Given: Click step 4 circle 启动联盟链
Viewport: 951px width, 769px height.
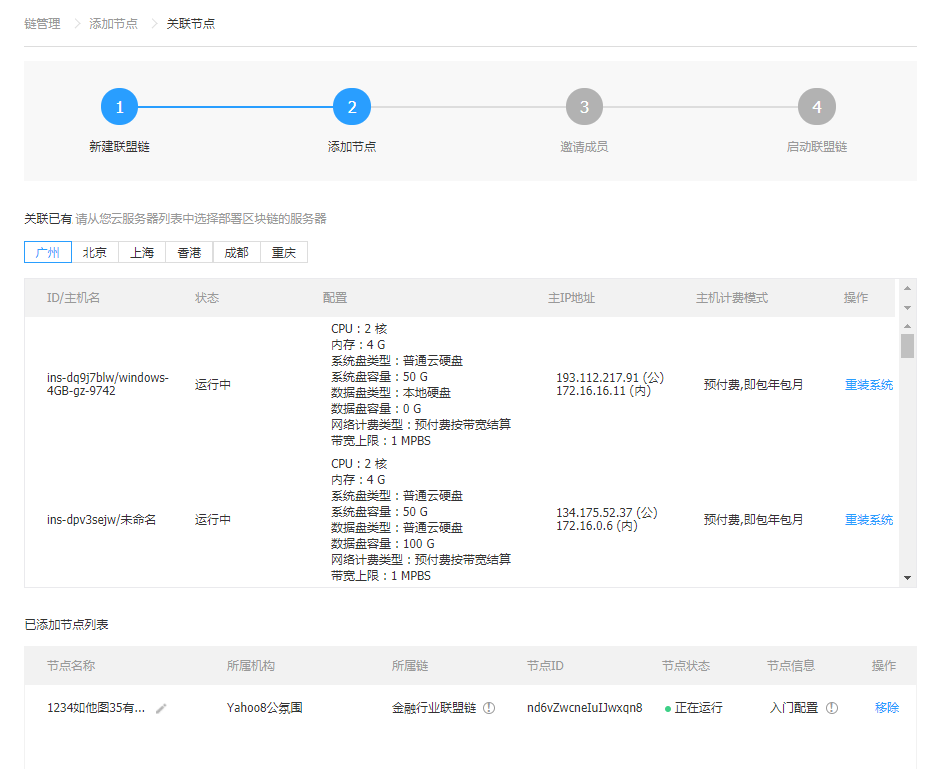Looking at the screenshot, I should pos(816,107).
